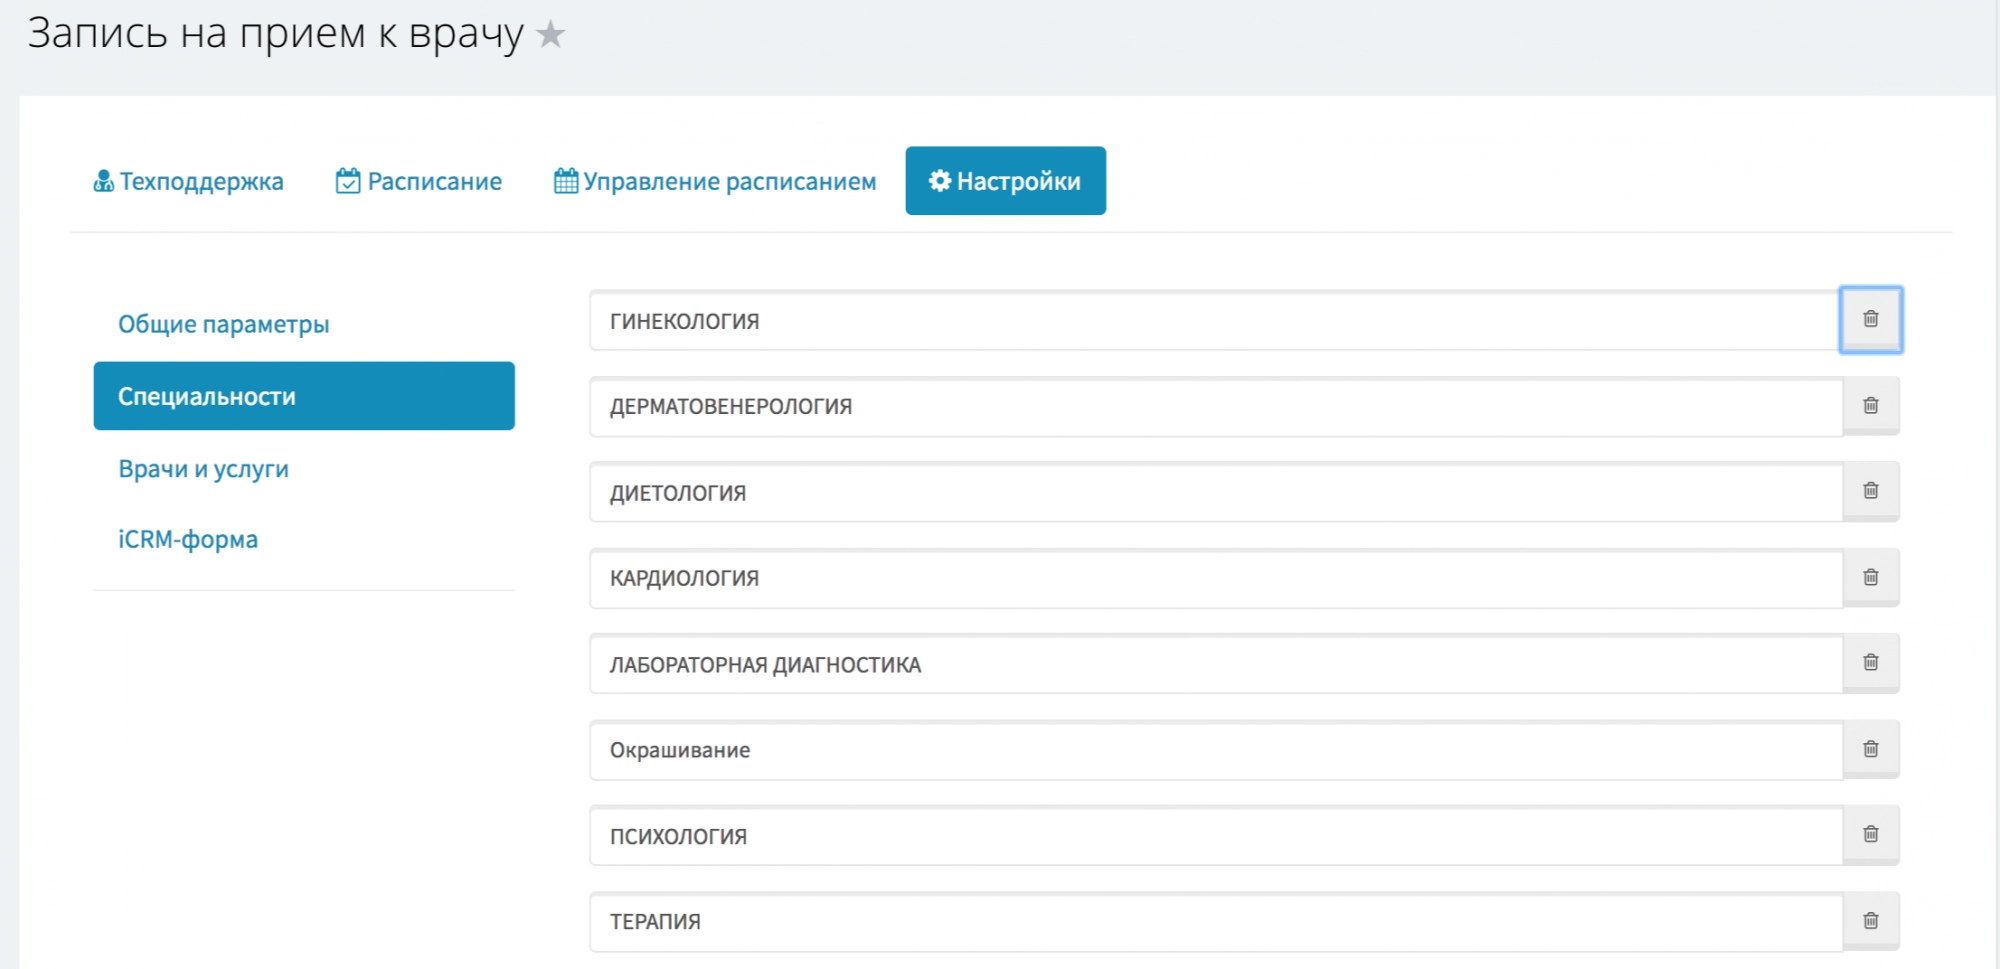Delete the ГИНЕКОЛОГИЯ specialty with trash icon
This screenshot has width=2000, height=969.
pos(1870,320)
